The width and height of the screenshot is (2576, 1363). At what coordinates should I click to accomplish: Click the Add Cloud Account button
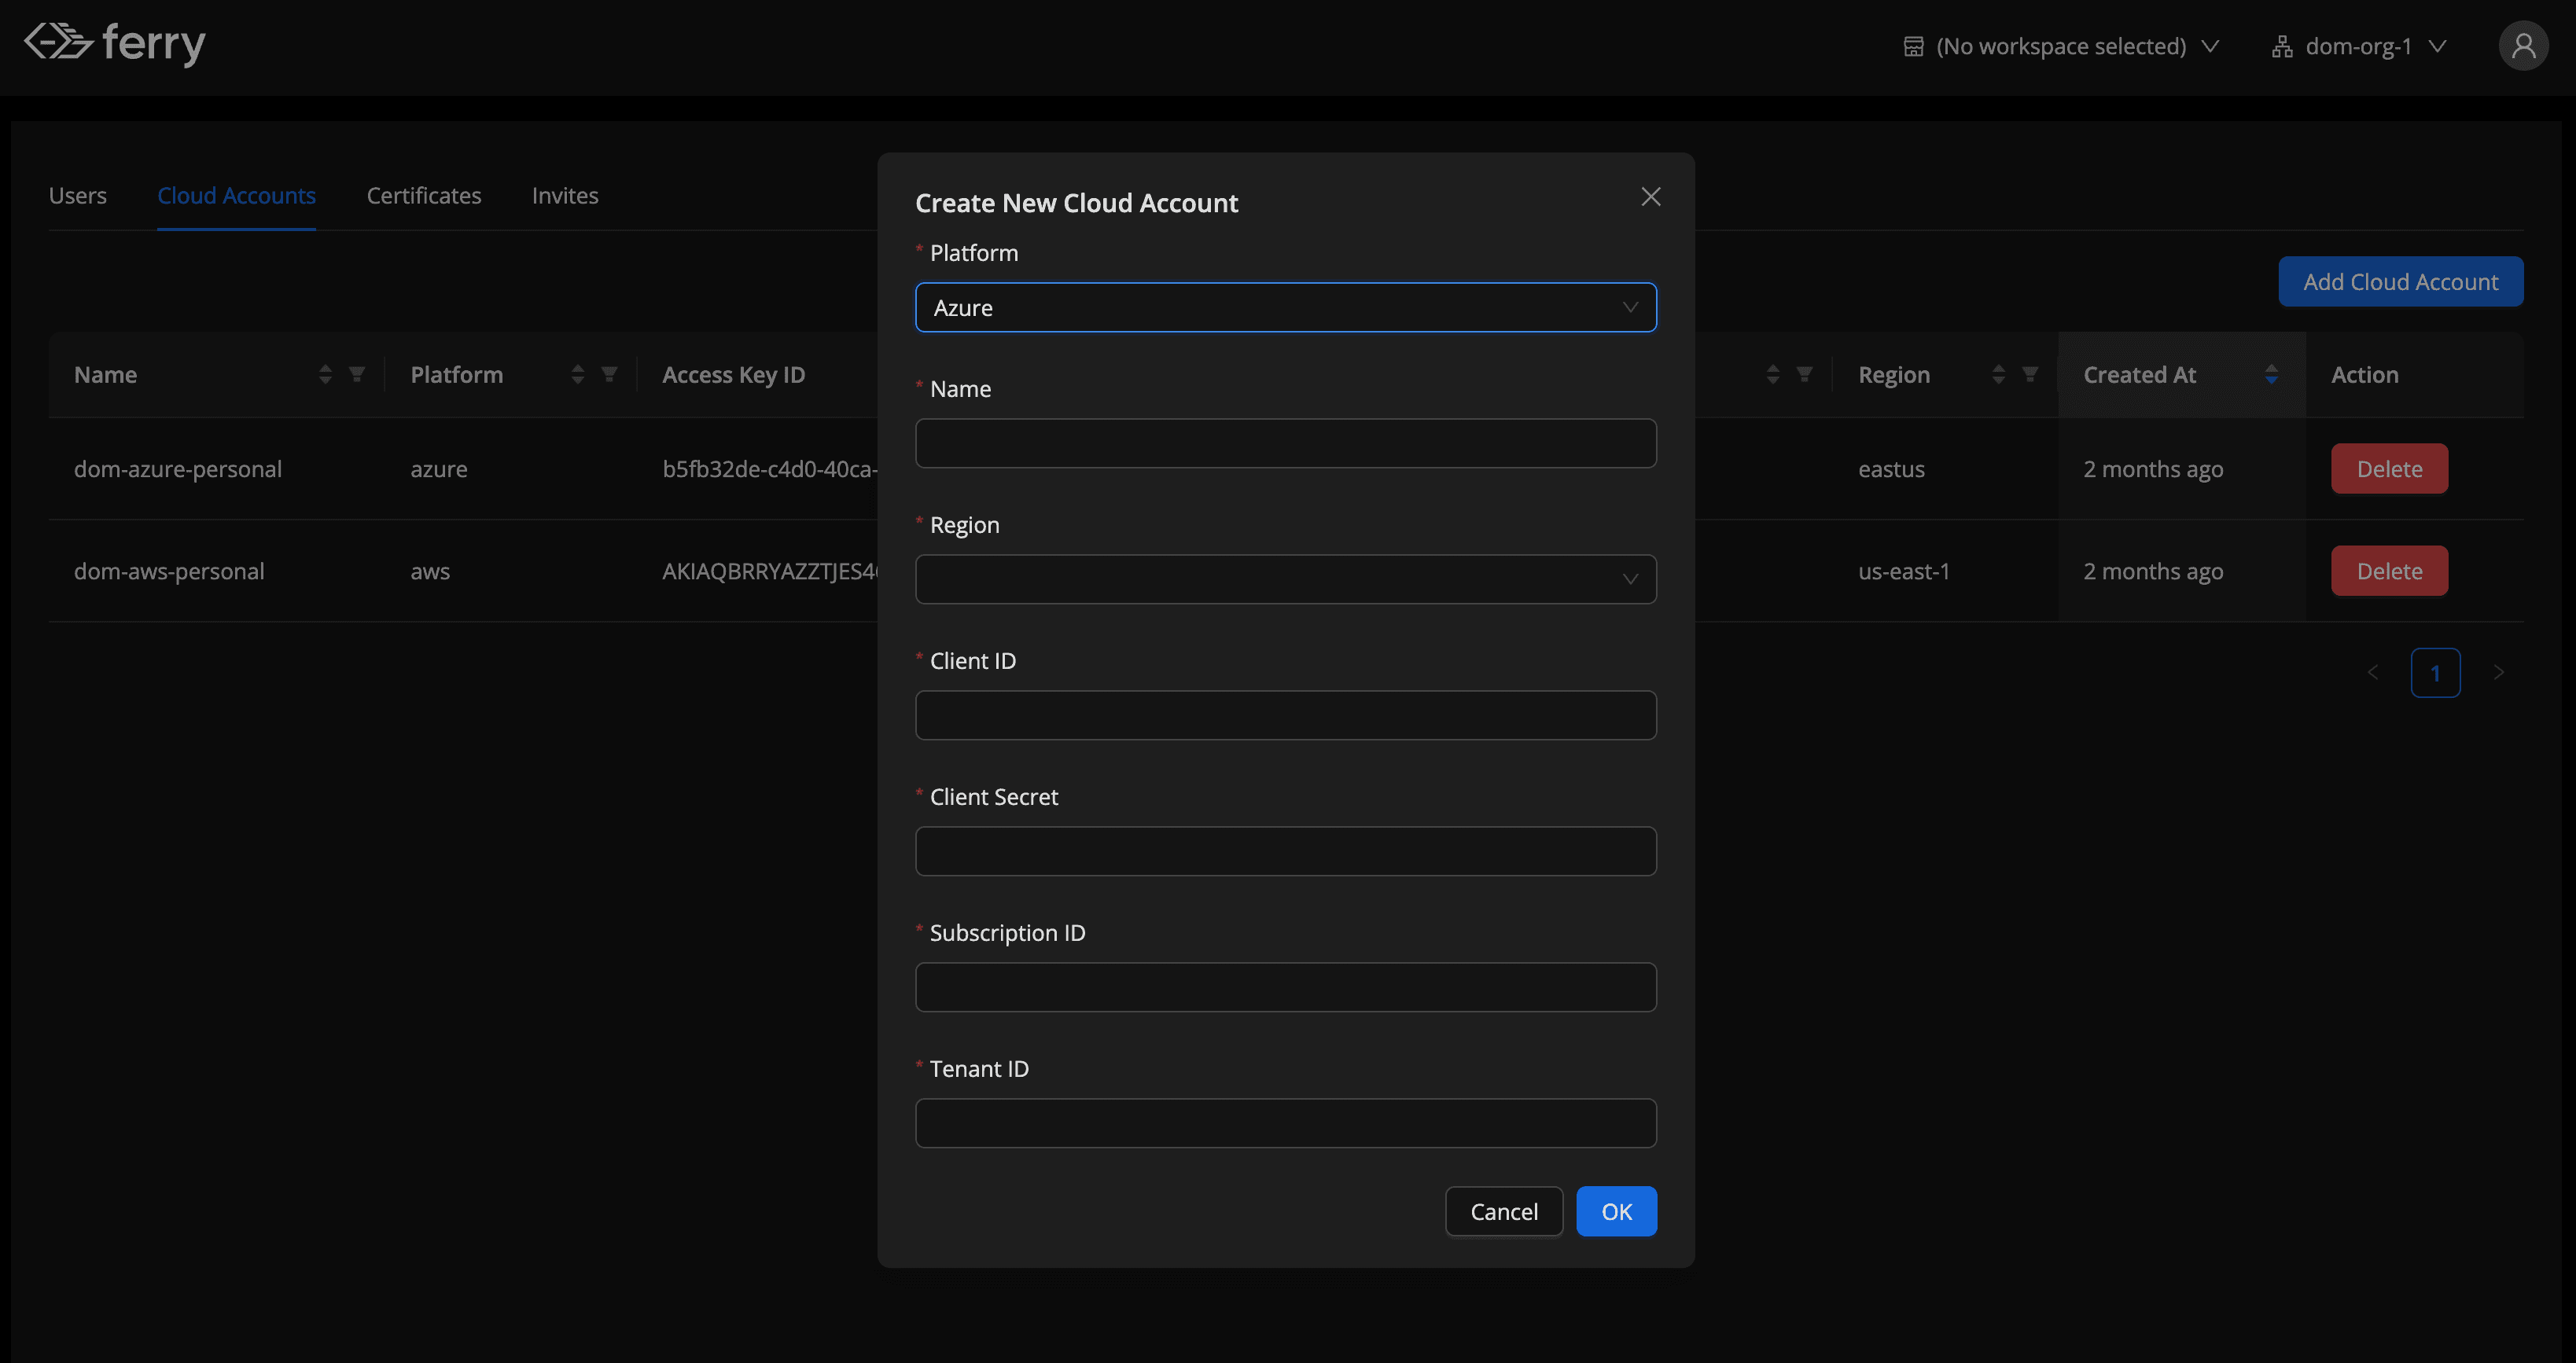2400,282
